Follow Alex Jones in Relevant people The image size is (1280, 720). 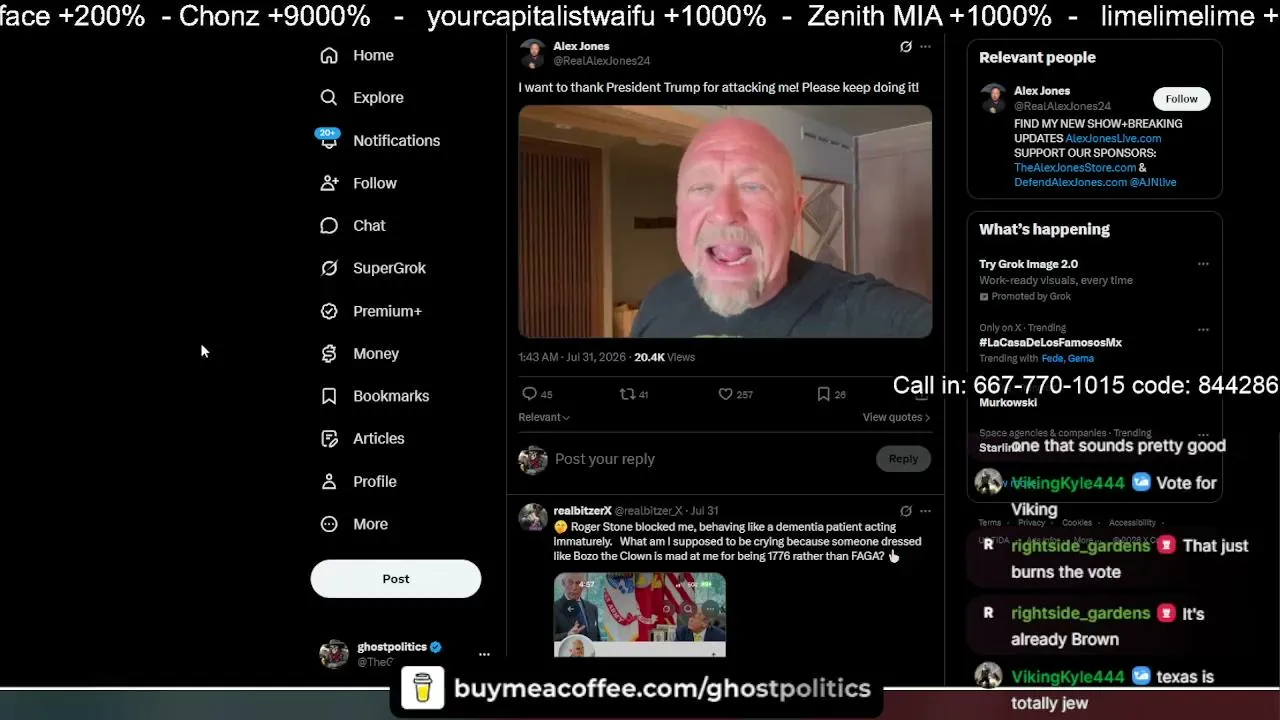[x=1181, y=98]
